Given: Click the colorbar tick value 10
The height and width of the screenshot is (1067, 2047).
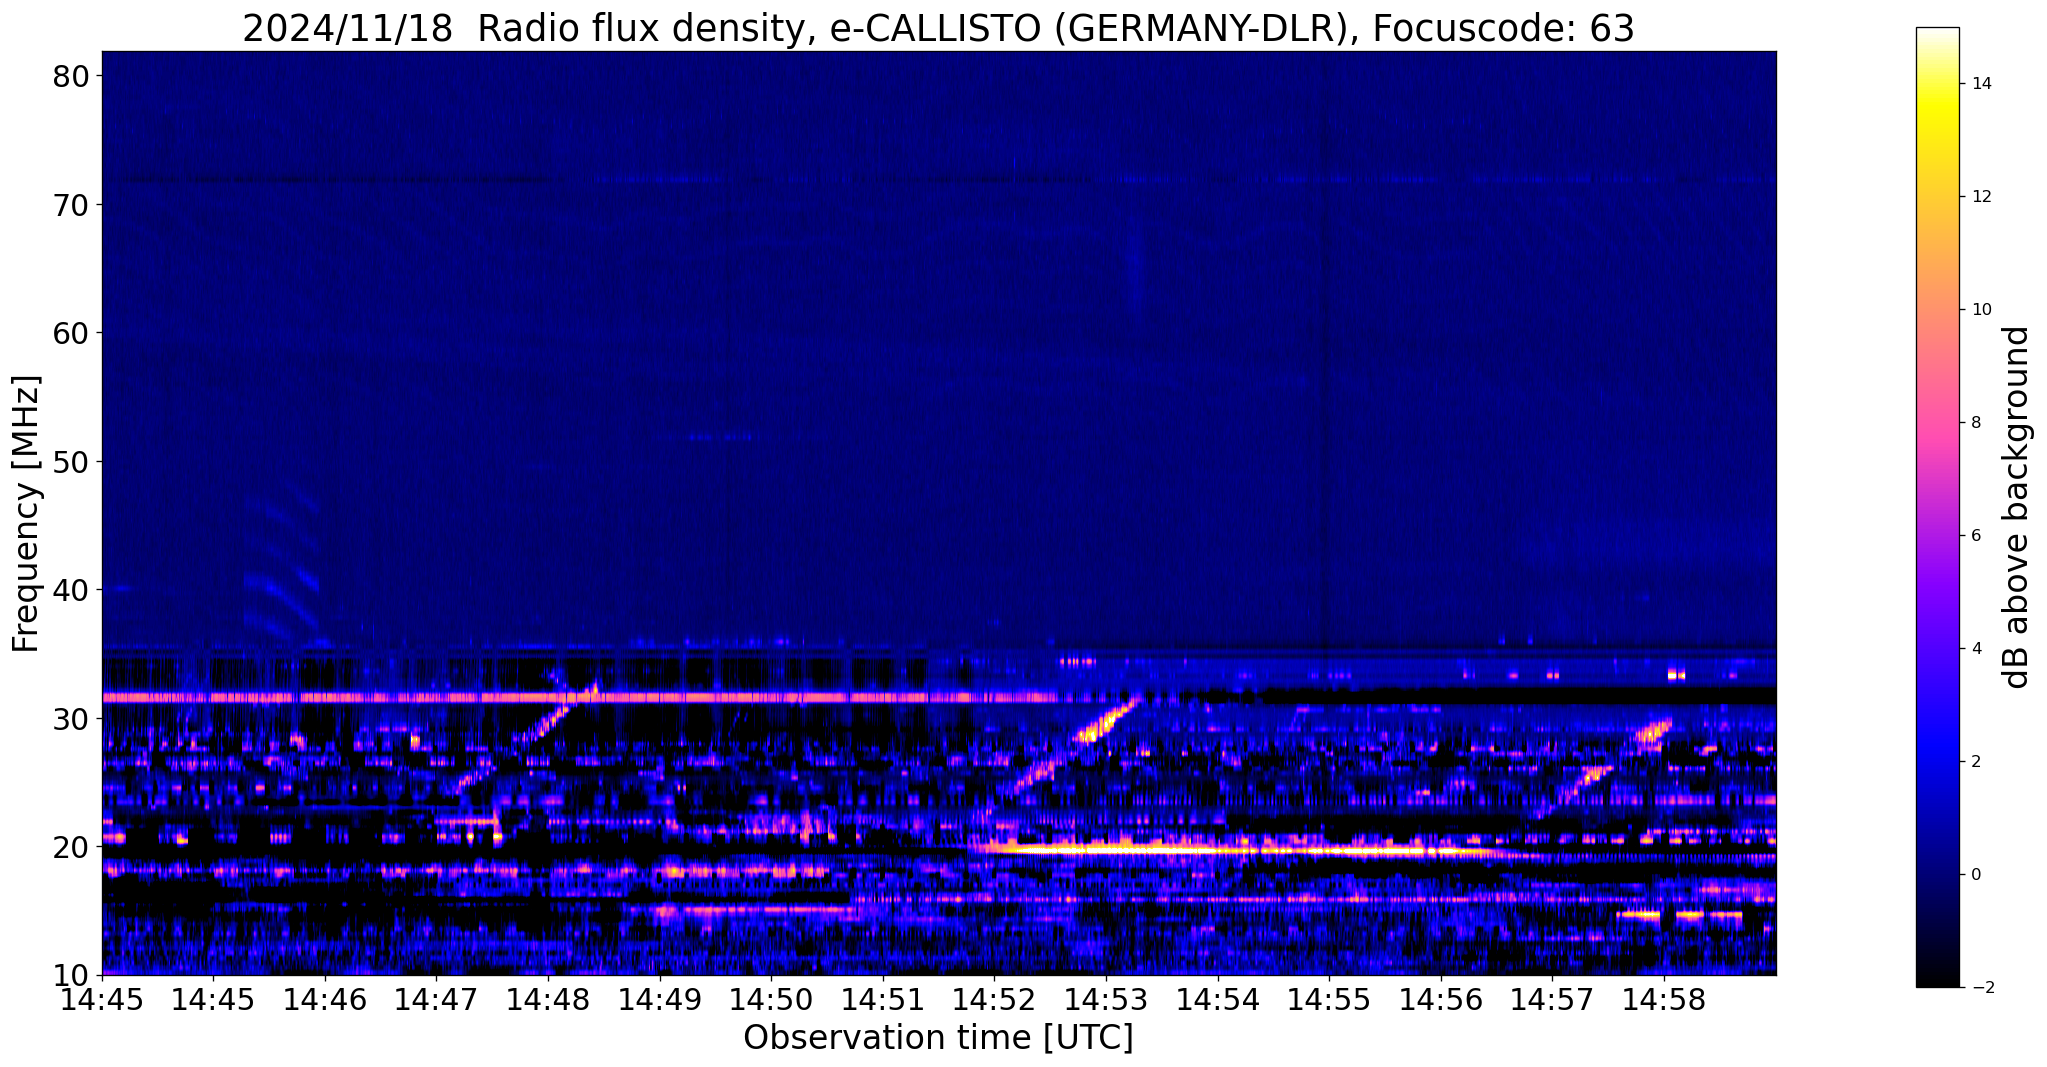Looking at the screenshot, I should 1981,309.
